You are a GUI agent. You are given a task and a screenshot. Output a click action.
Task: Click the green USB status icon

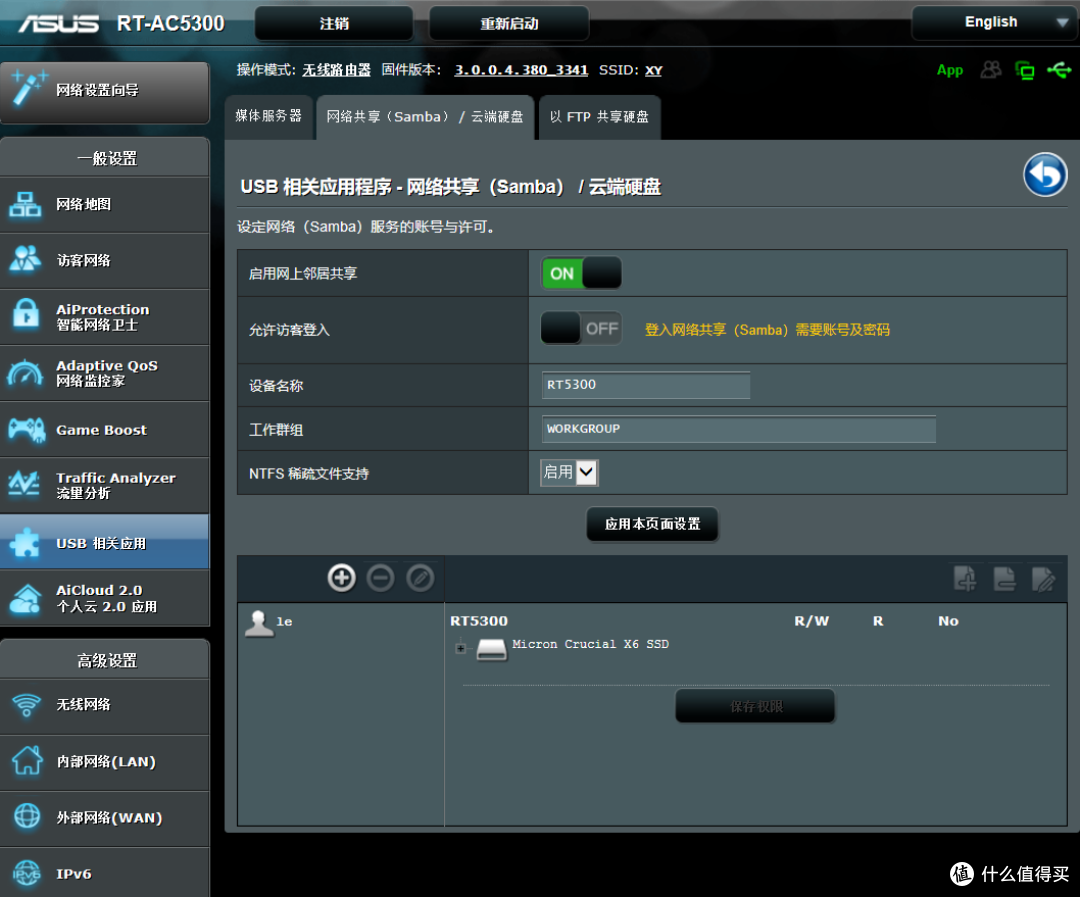pos(1059,70)
